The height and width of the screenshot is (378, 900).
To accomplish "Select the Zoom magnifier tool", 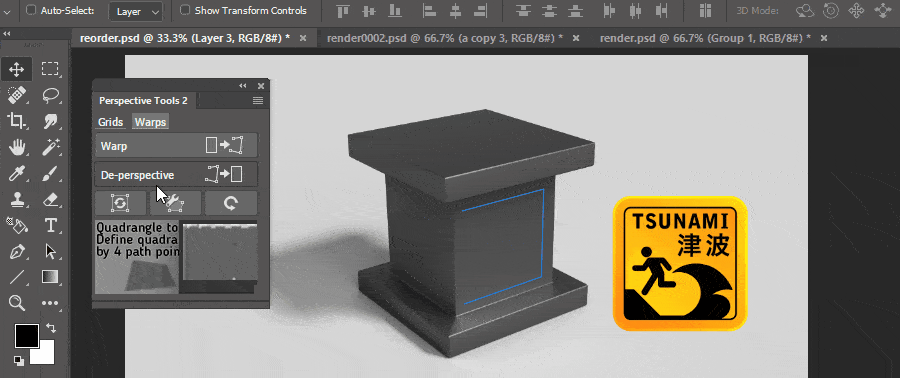I will 17,303.
